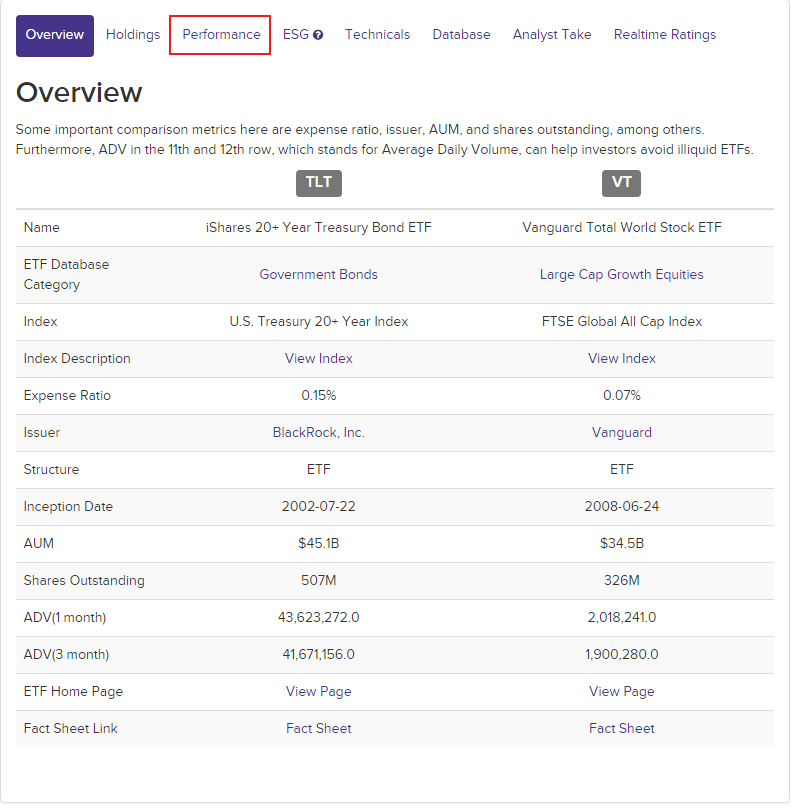
Task: Click the $34.5B AUM value
Action: 622,544
